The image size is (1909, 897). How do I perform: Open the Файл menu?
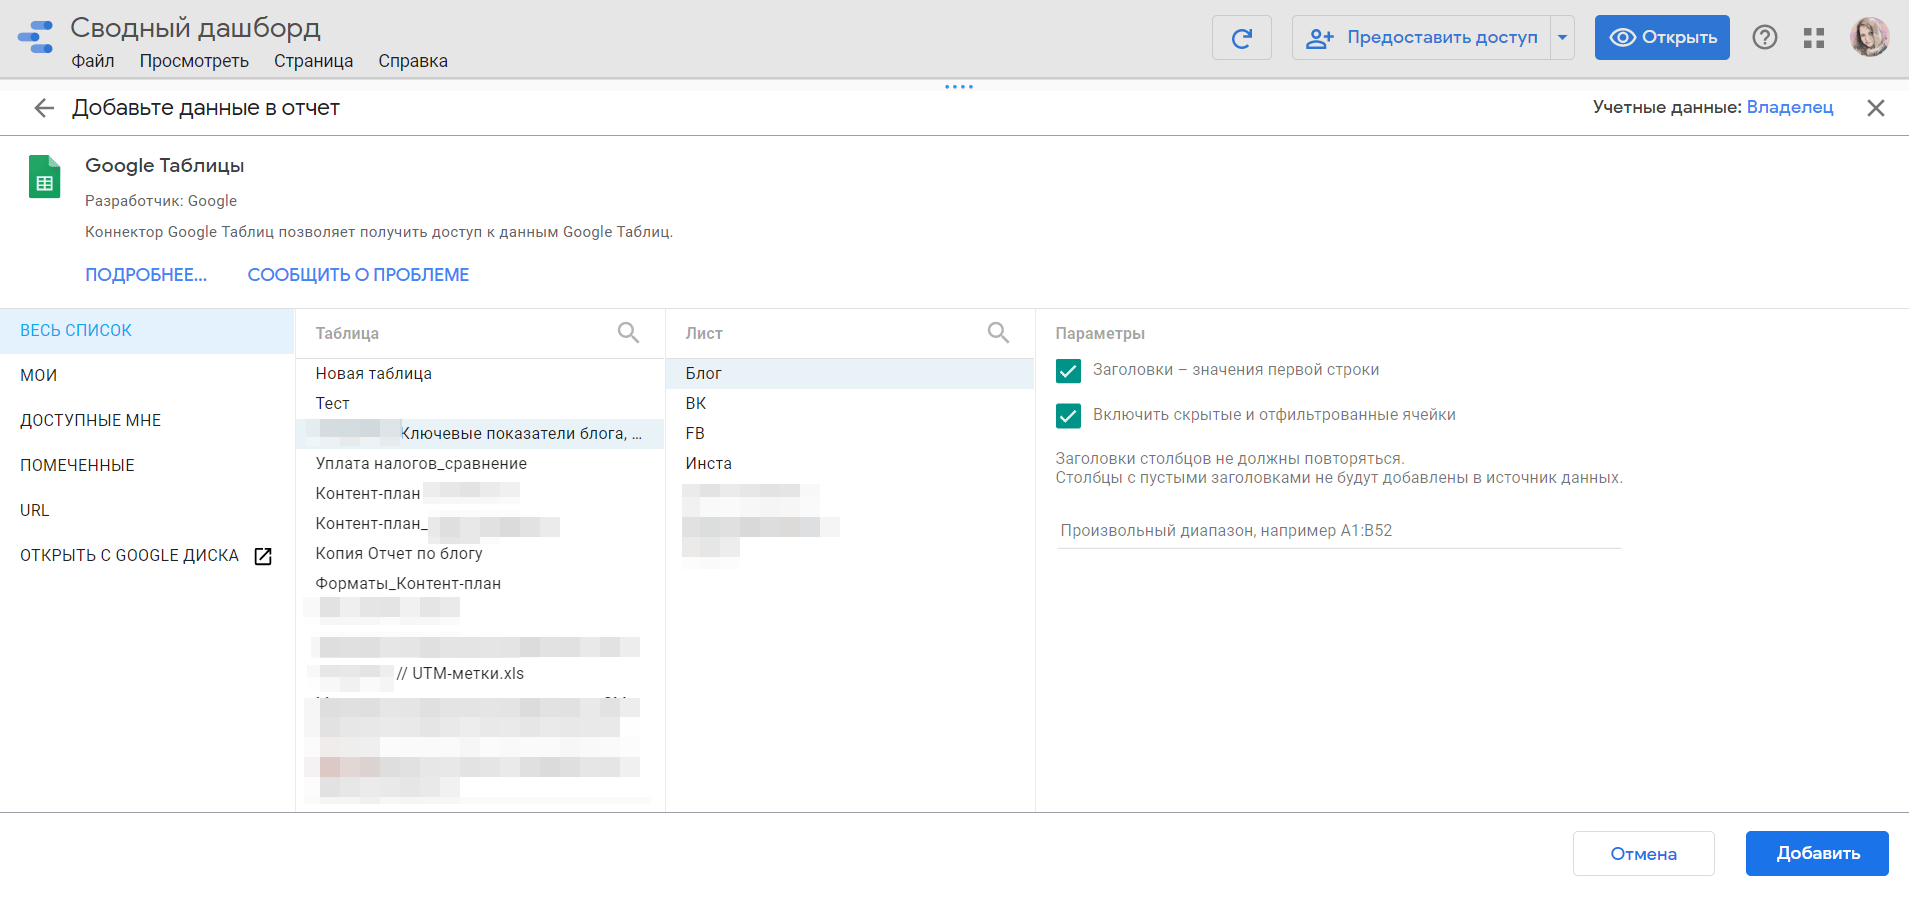(93, 61)
